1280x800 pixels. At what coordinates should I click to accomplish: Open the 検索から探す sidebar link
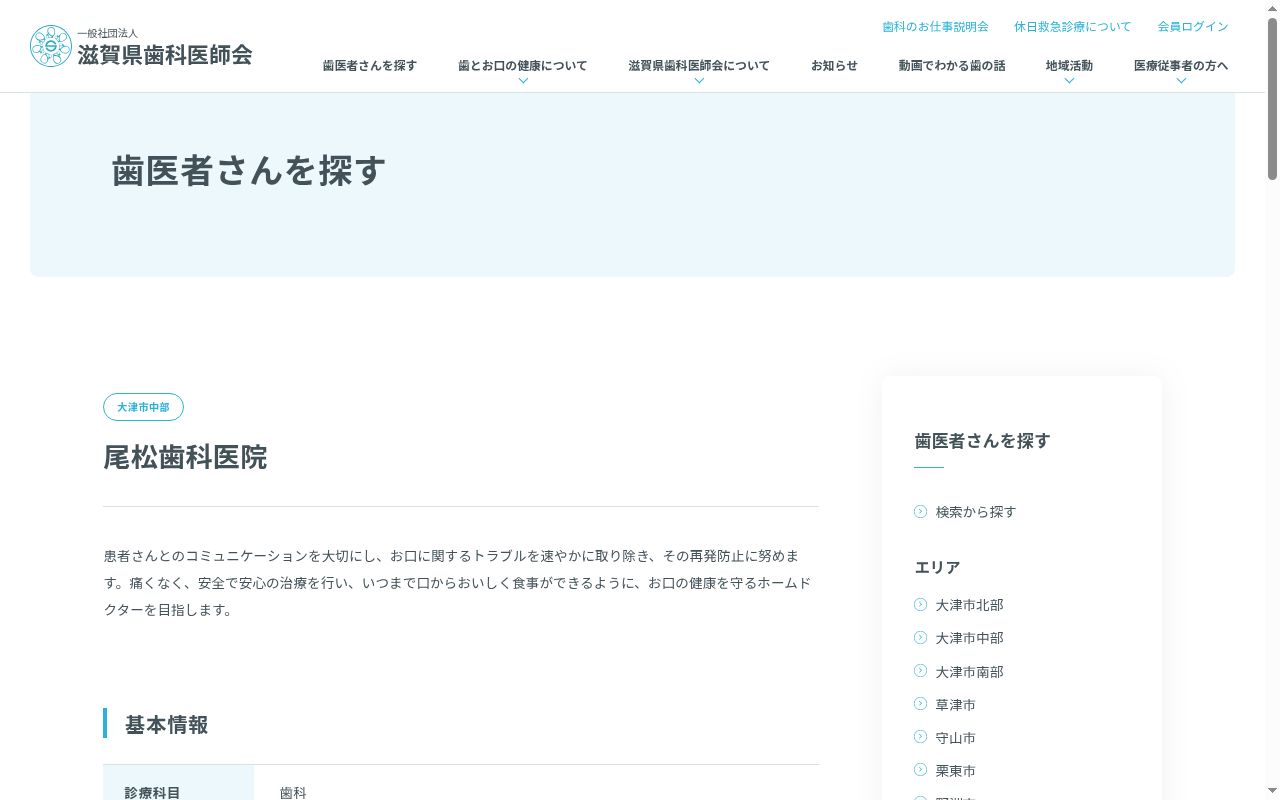coord(976,512)
